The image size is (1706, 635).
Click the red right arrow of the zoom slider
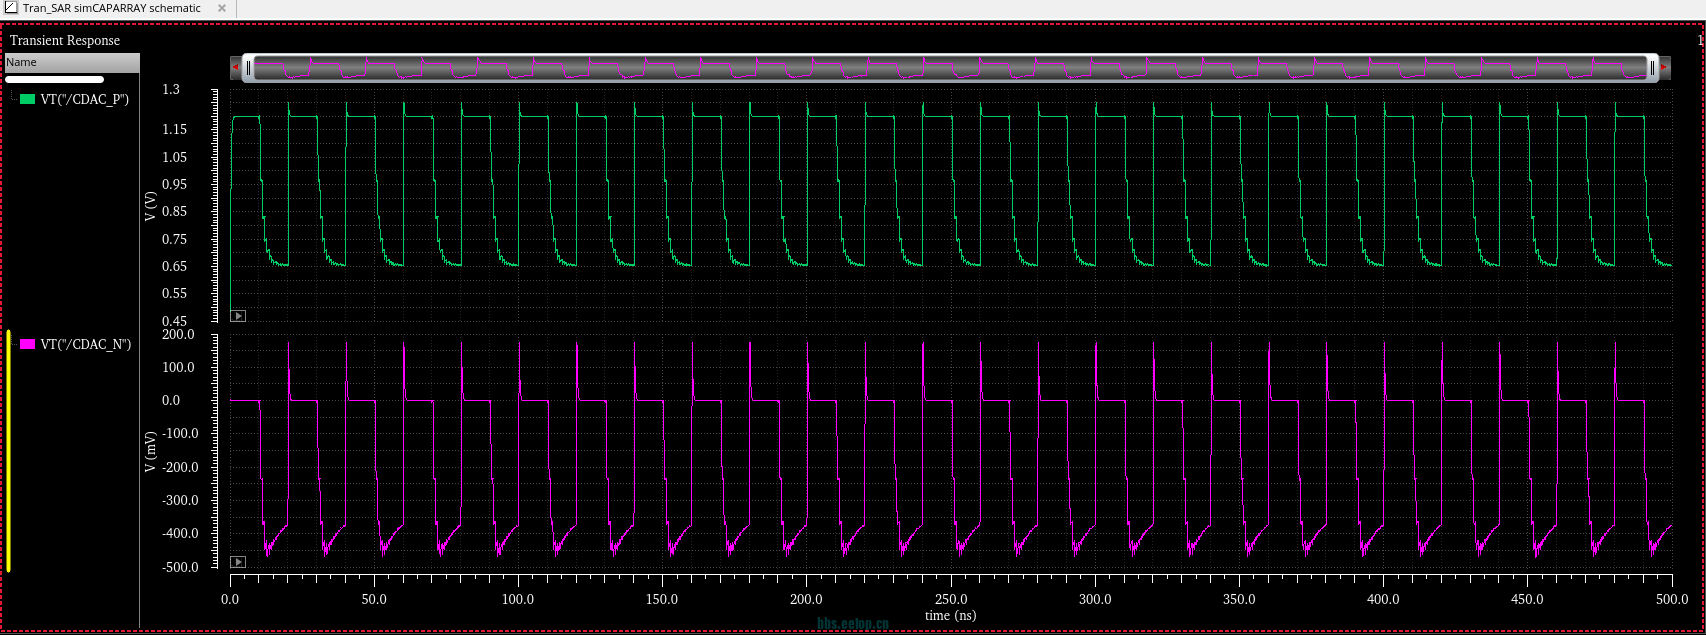click(x=1665, y=68)
